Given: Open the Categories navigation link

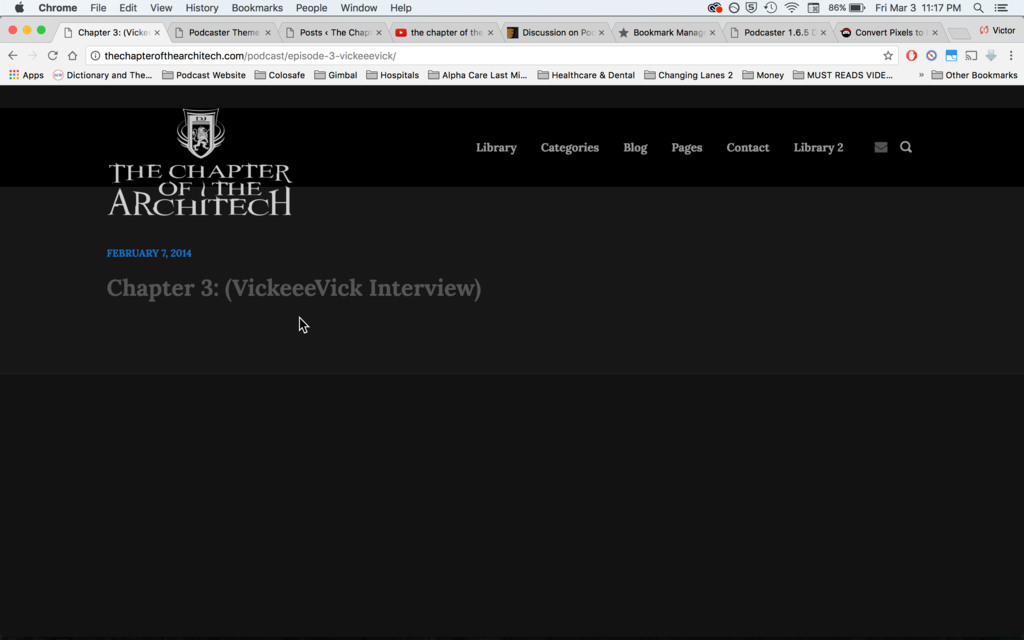Looking at the screenshot, I should 569,147.
